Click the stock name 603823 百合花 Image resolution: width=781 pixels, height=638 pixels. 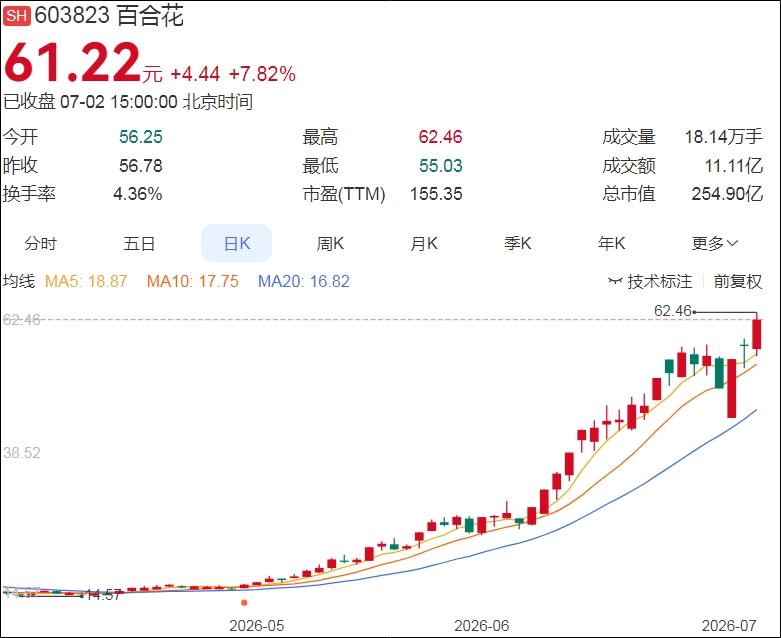109,15
